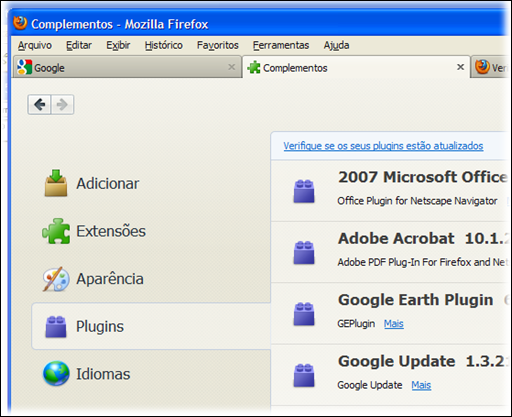Viewport: 512px width, 417px height.
Task: Click the blue Plugins brick icon in the sidebar
Action: [56, 326]
